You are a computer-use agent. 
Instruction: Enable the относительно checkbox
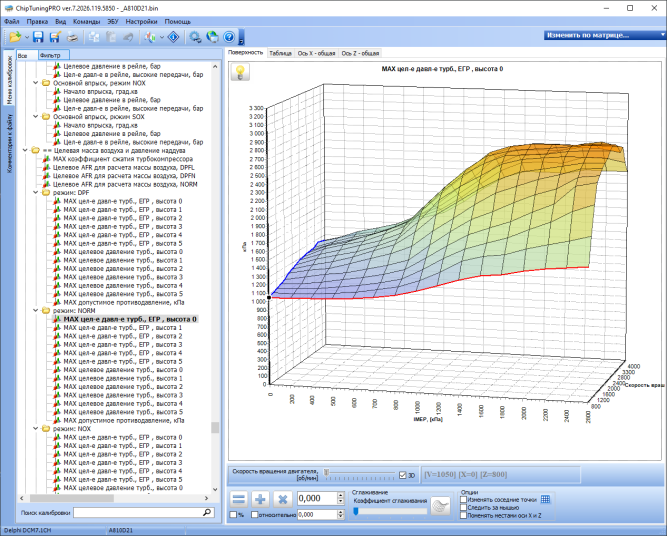(x=255, y=515)
